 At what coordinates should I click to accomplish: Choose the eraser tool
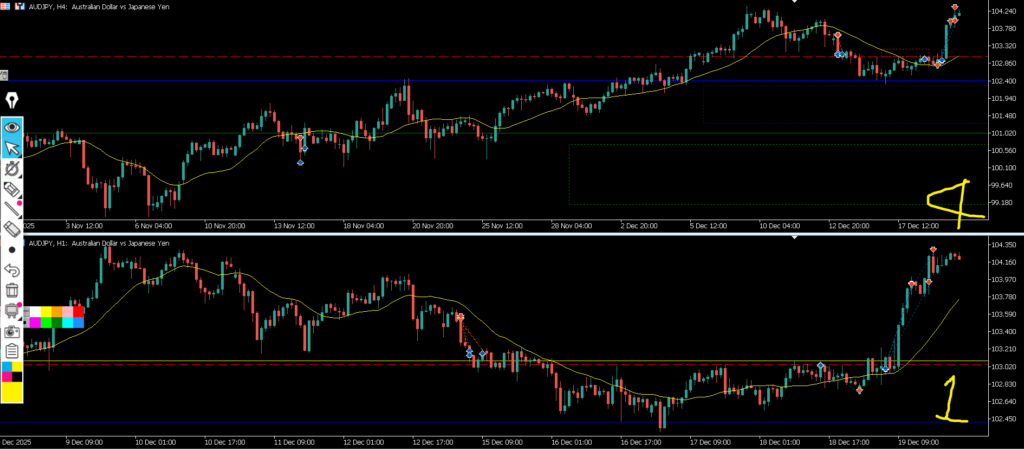[12, 229]
